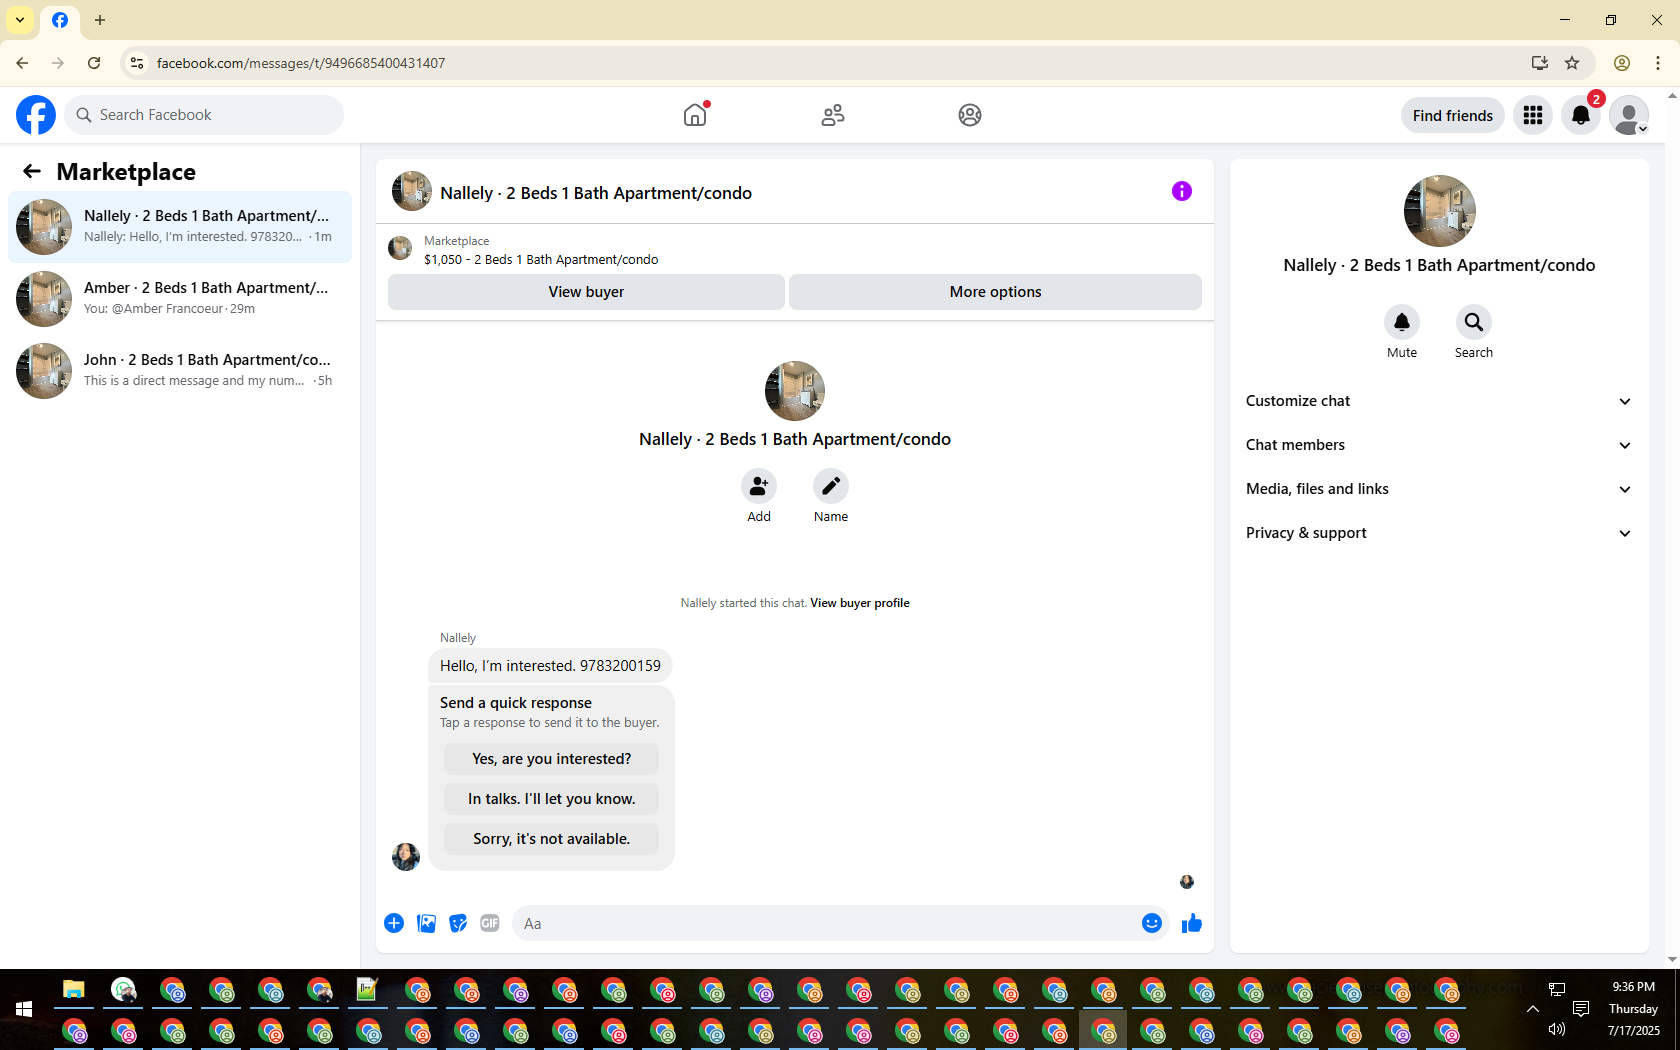Focus the Search Facebook field
The width and height of the screenshot is (1680, 1050).
[x=204, y=115]
